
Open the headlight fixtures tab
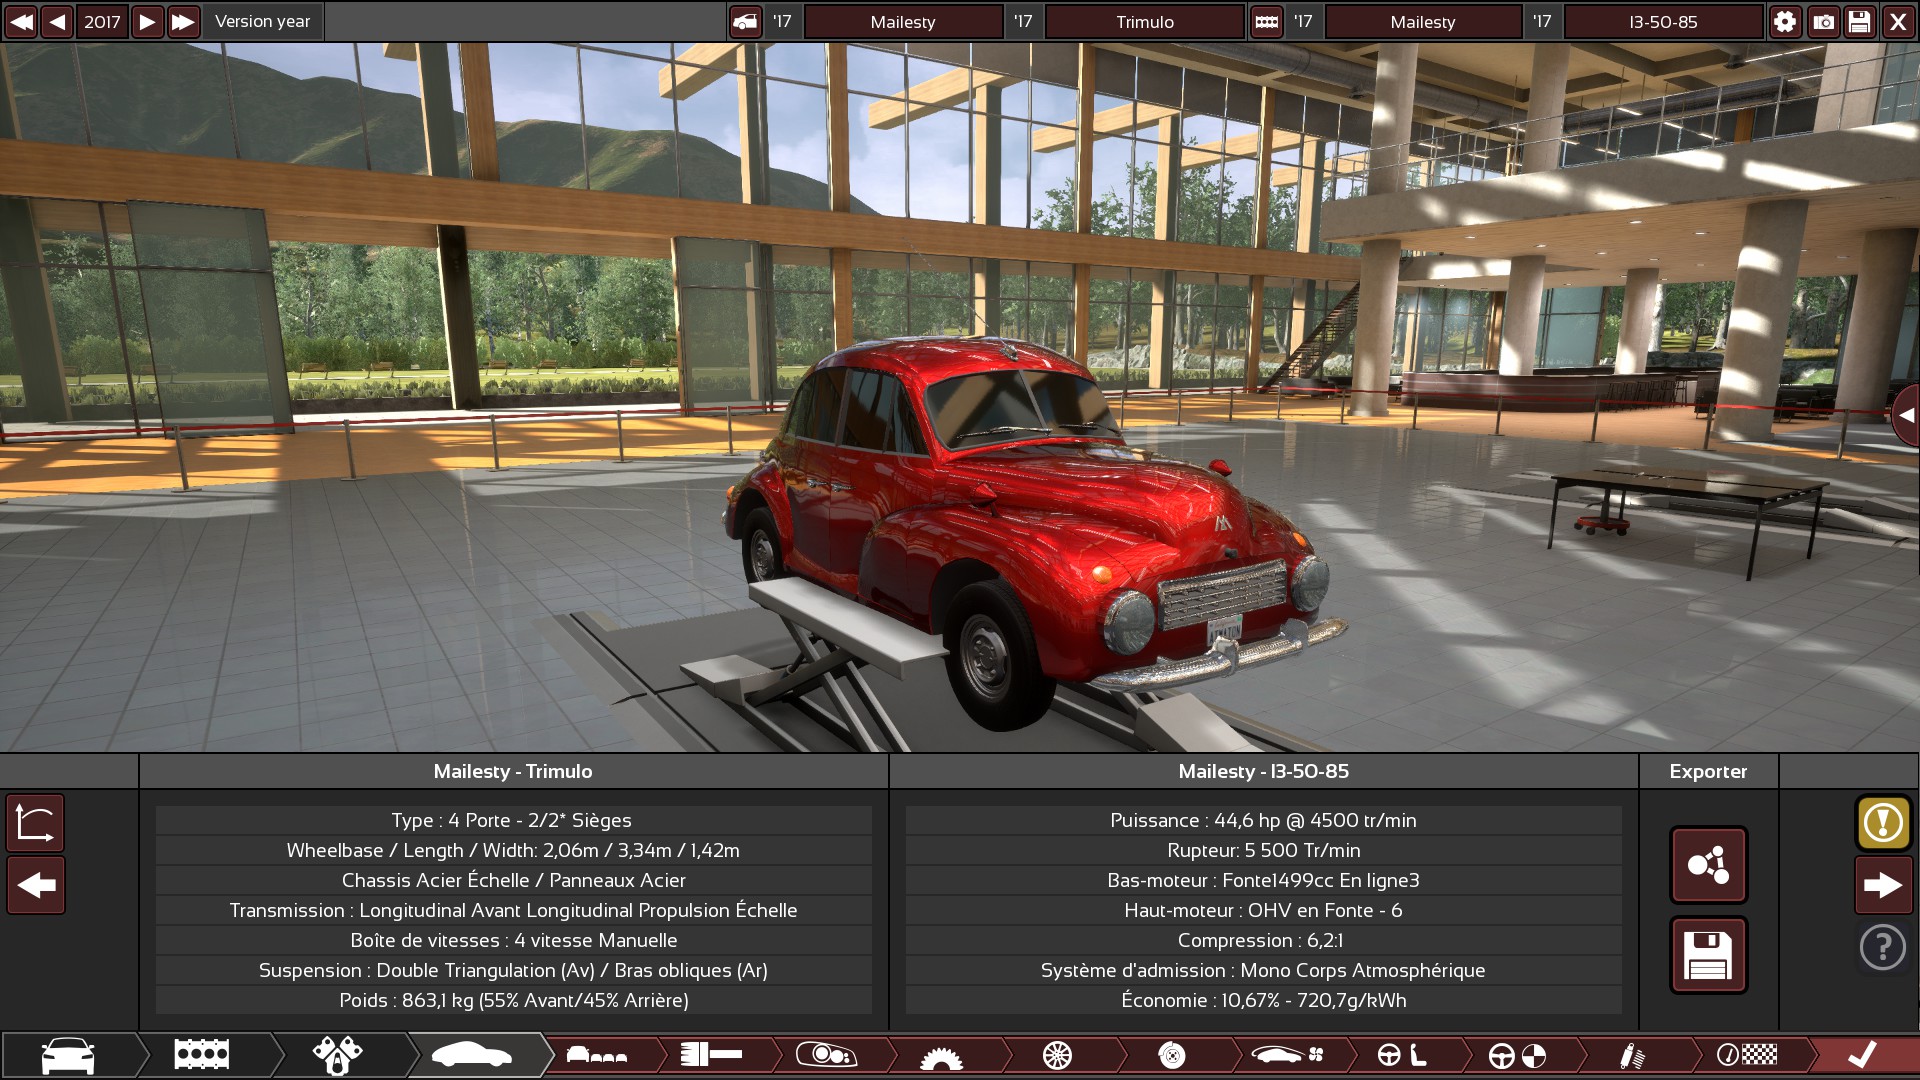coord(826,1055)
